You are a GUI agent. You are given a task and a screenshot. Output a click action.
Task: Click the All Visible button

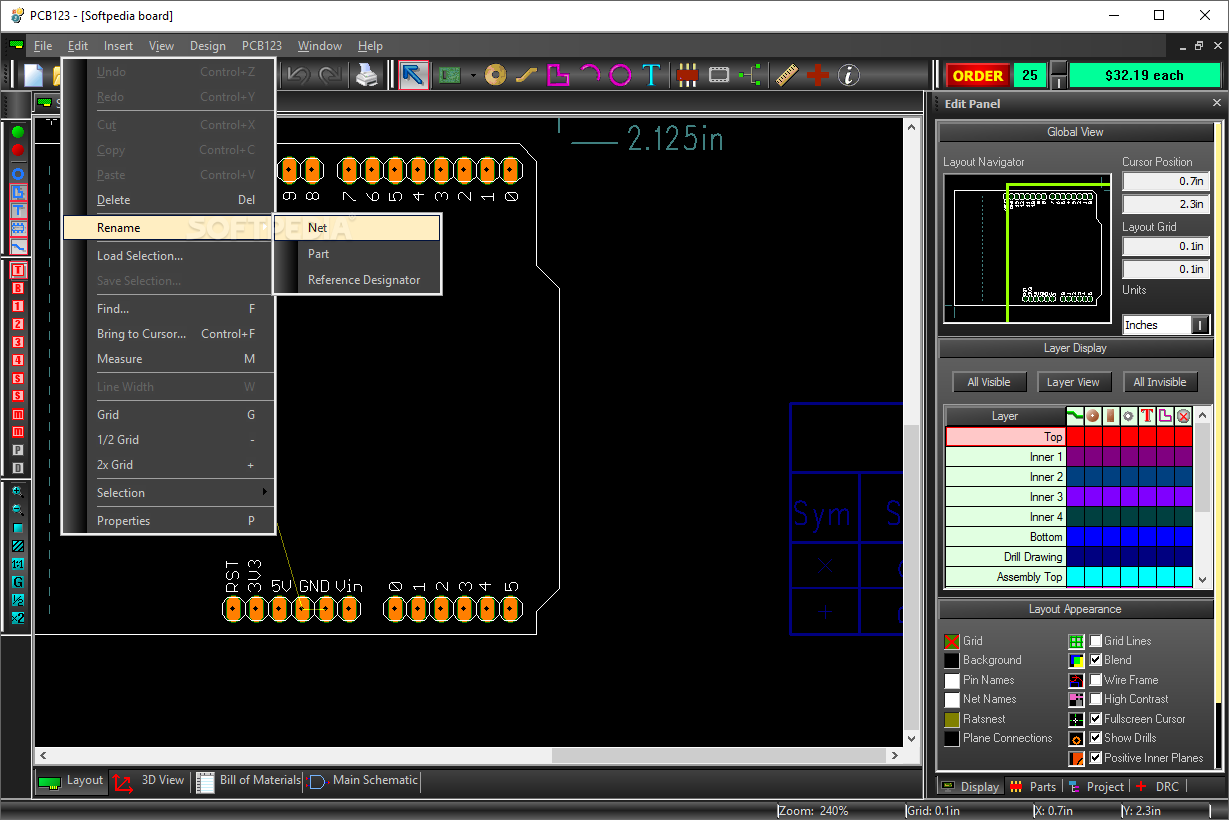[x=989, y=382]
